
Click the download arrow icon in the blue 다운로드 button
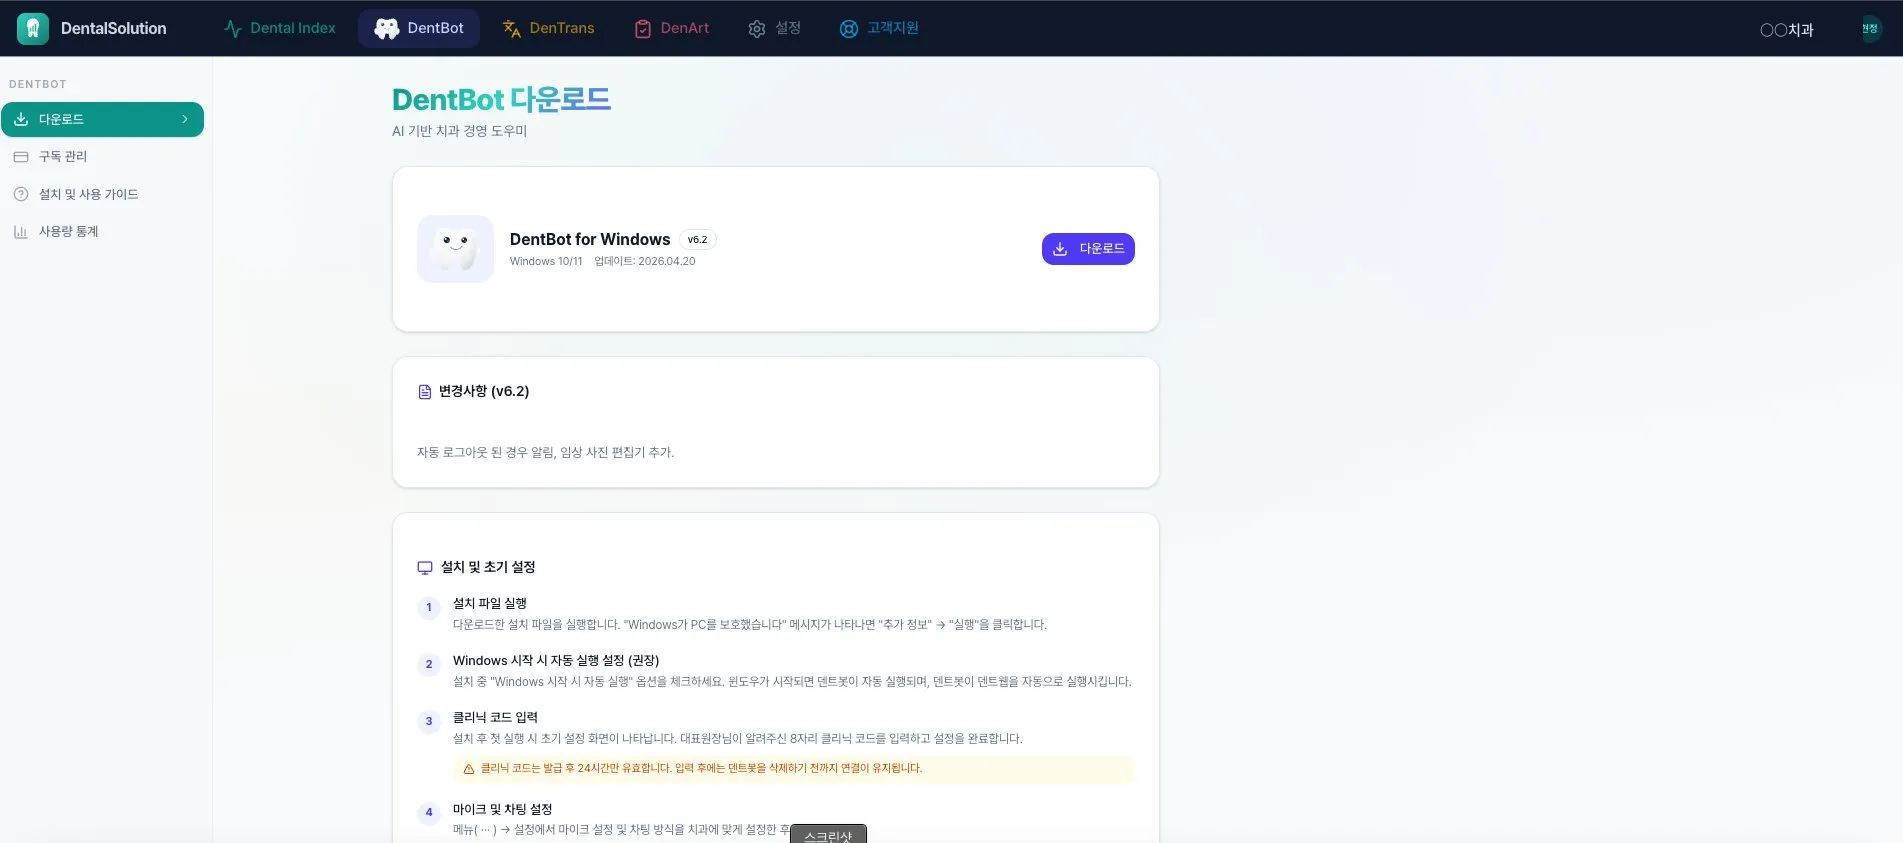[x=1060, y=249]
